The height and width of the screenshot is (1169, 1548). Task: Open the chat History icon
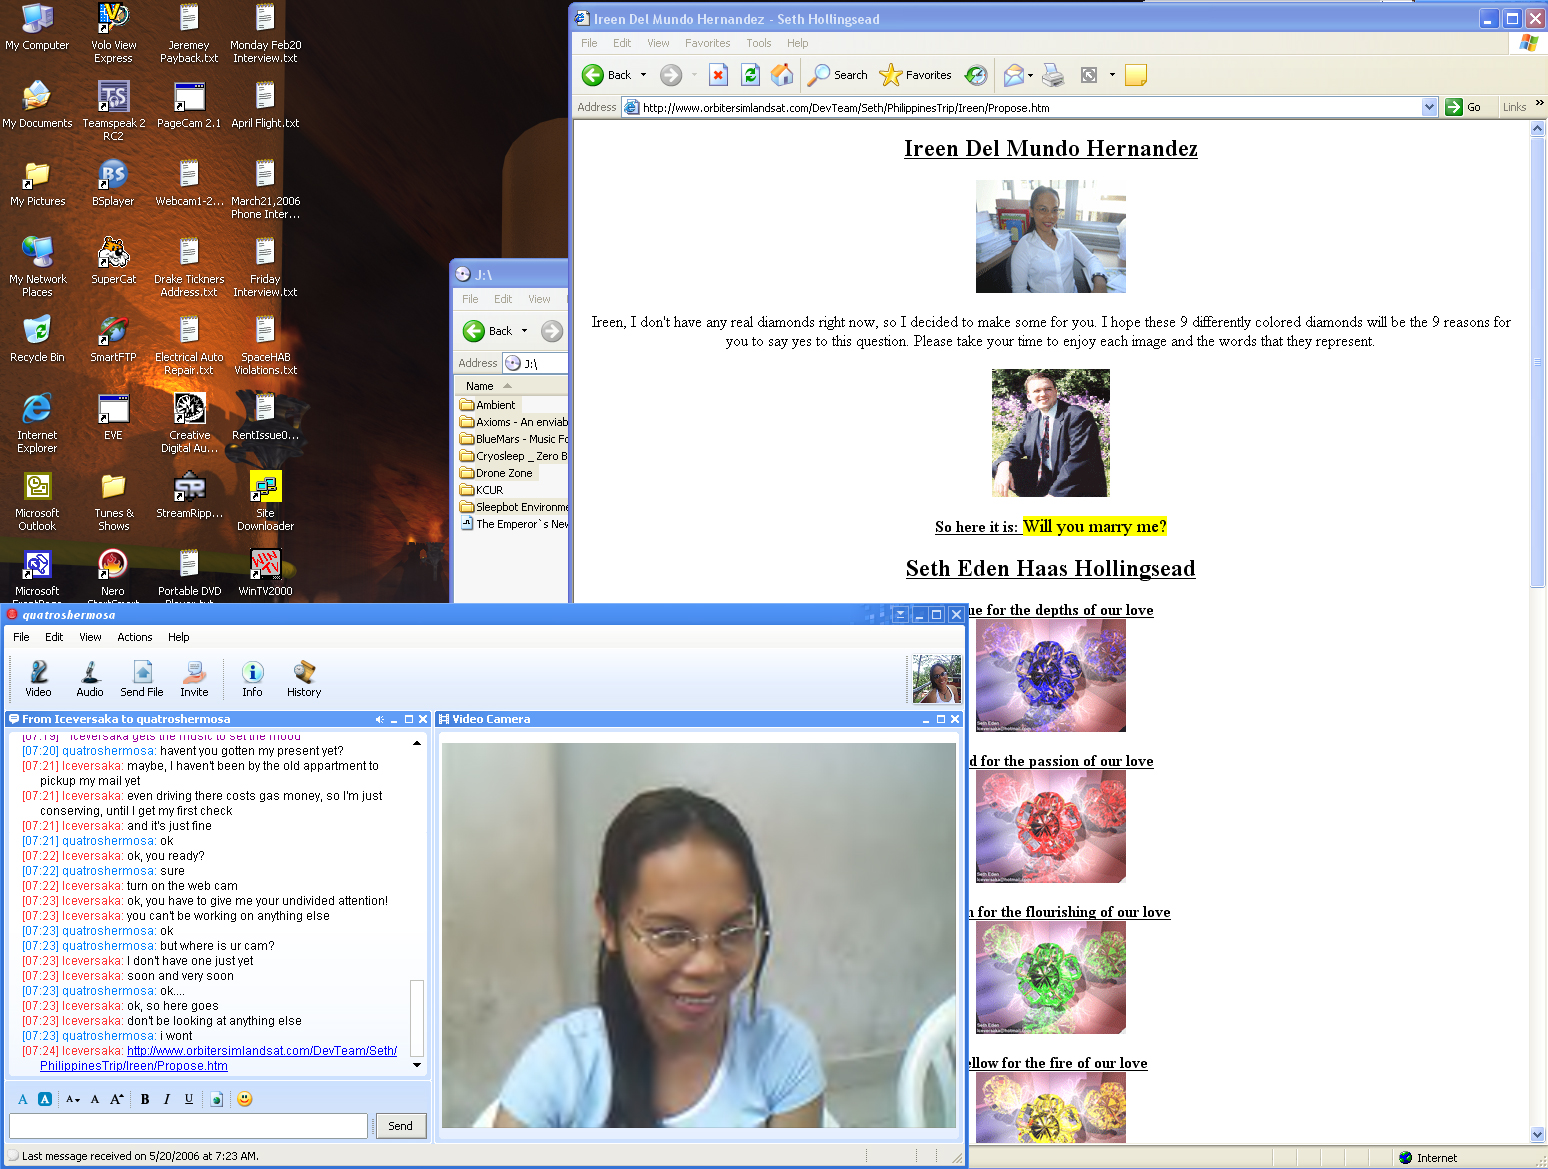tap(304, 678)
